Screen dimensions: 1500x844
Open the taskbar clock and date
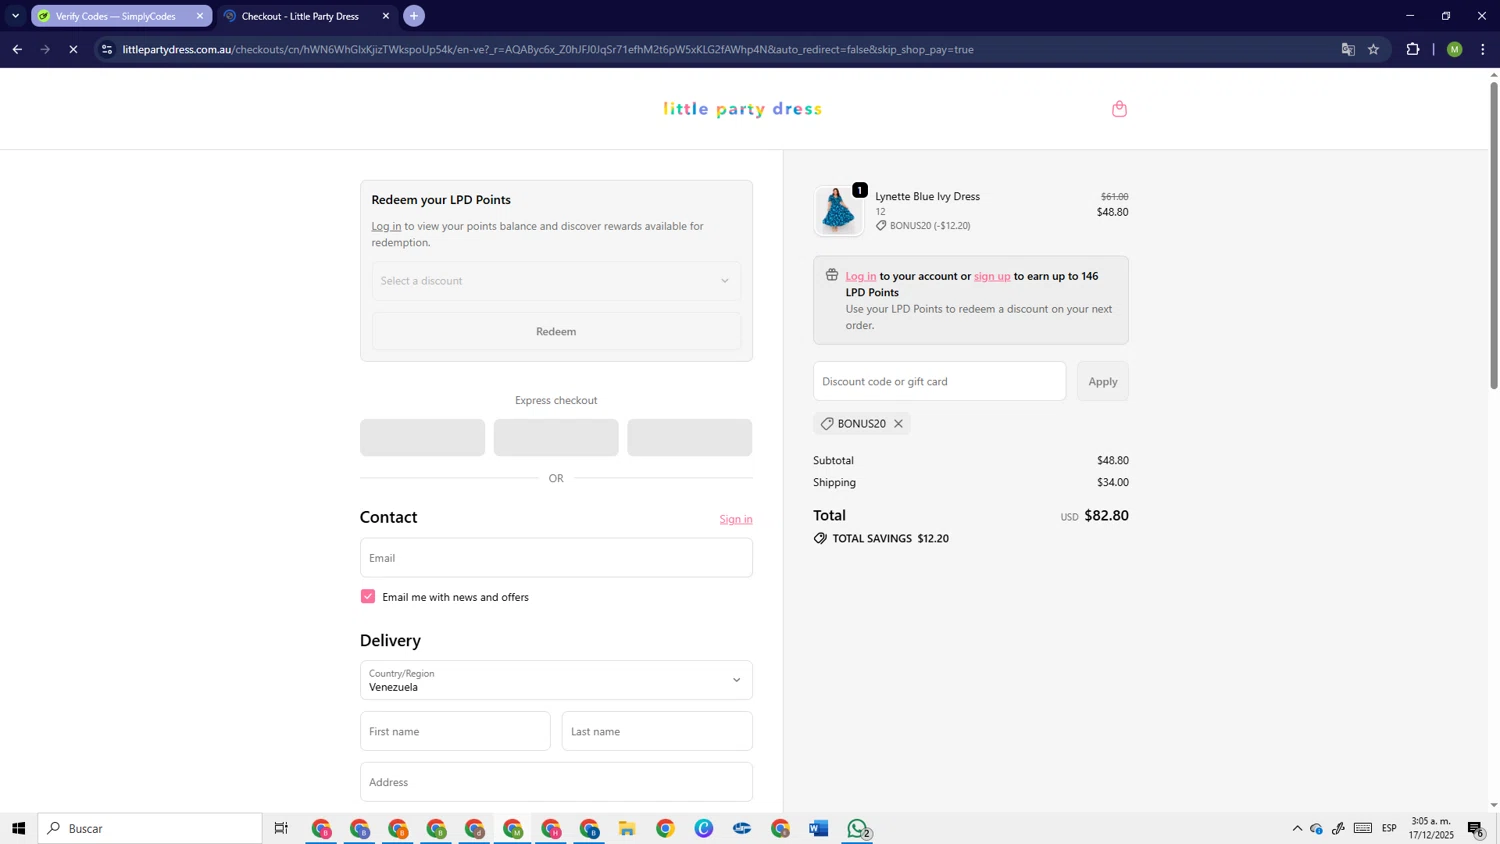(1431, 828)
